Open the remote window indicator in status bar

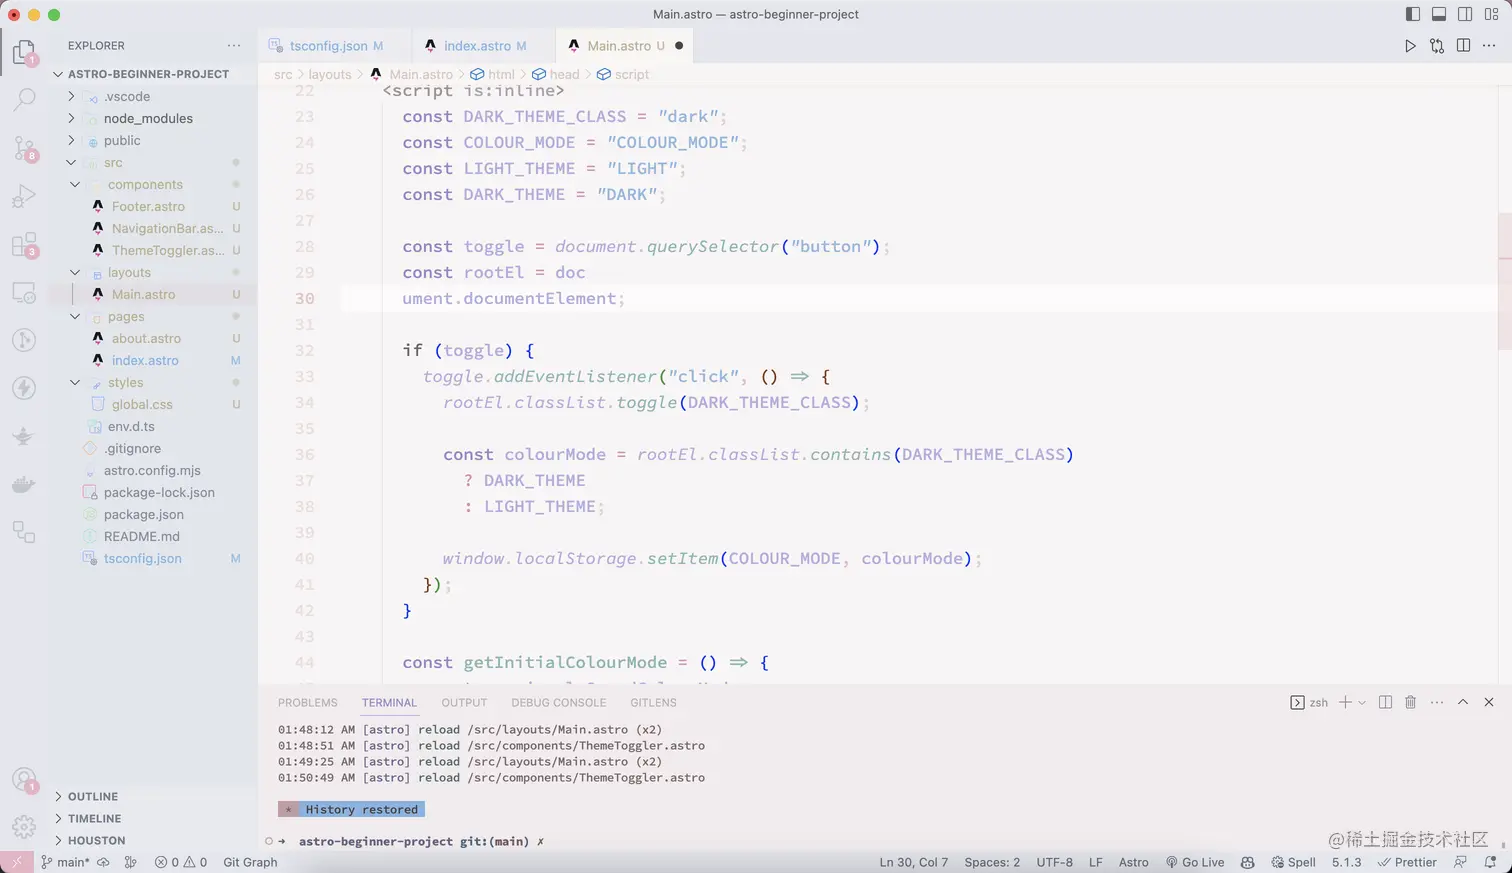coord(17,862)
